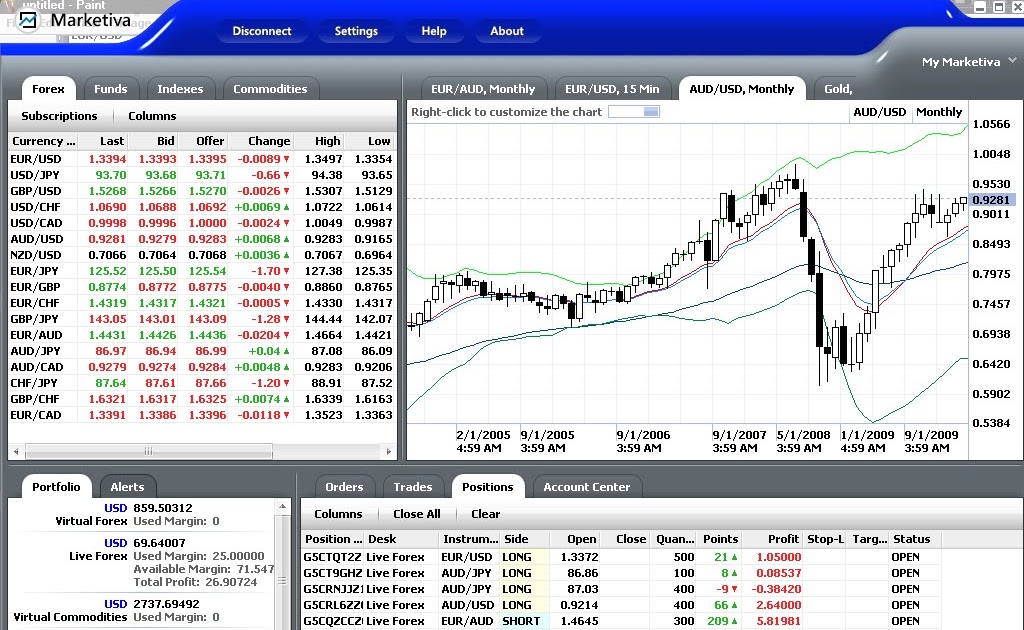Open the My Marketiva dropdown arrow

click(1012, 61)
